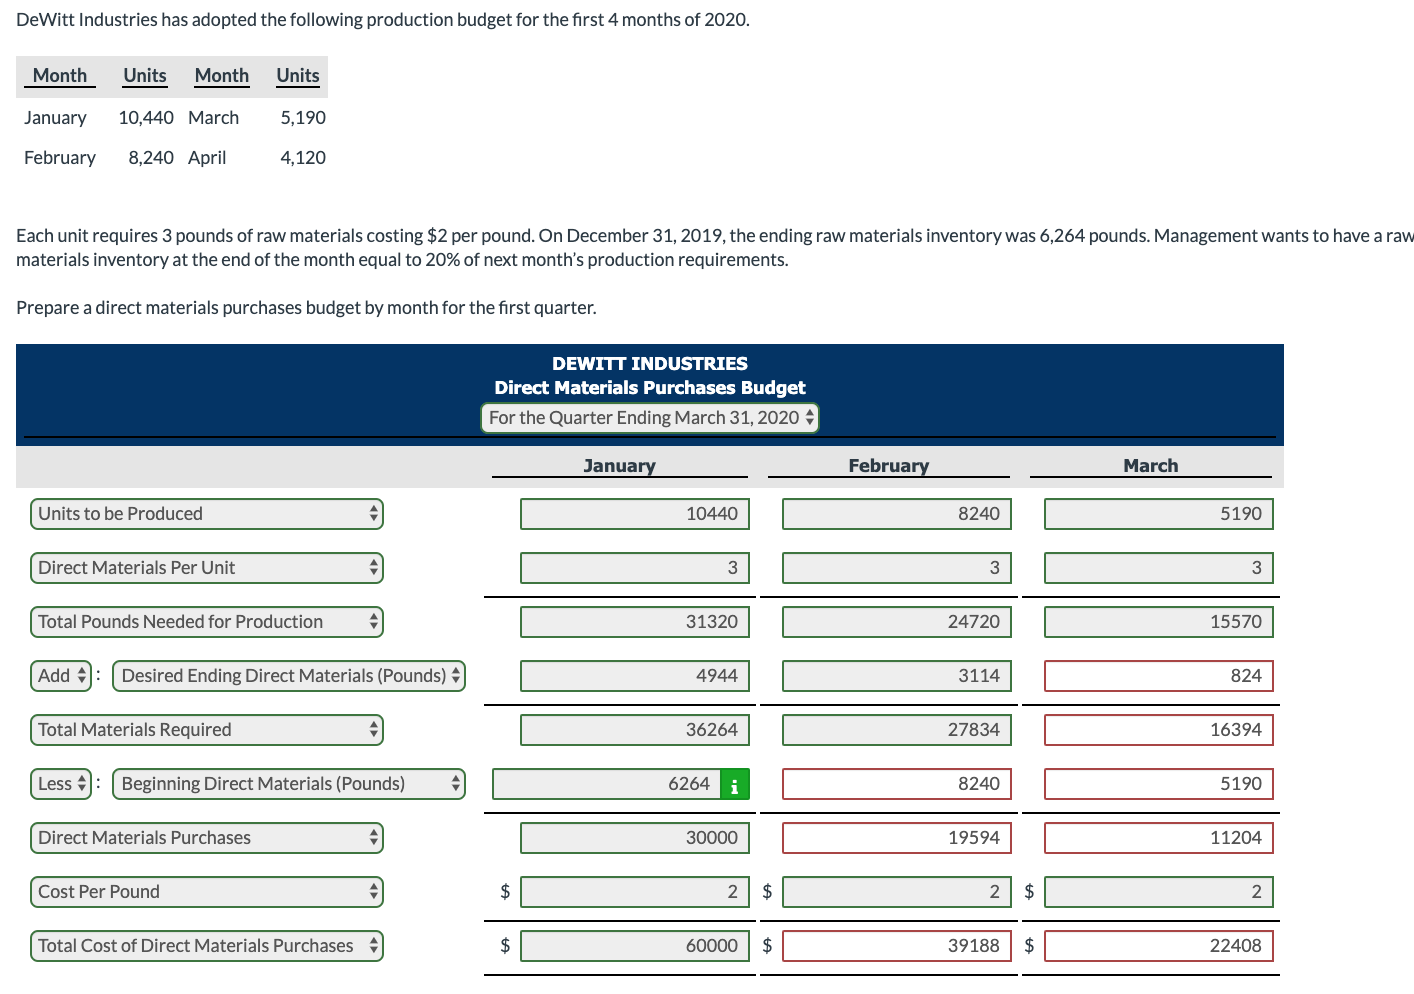
Task: Click the March total required field 16394
Action: tap(1159, 730)
